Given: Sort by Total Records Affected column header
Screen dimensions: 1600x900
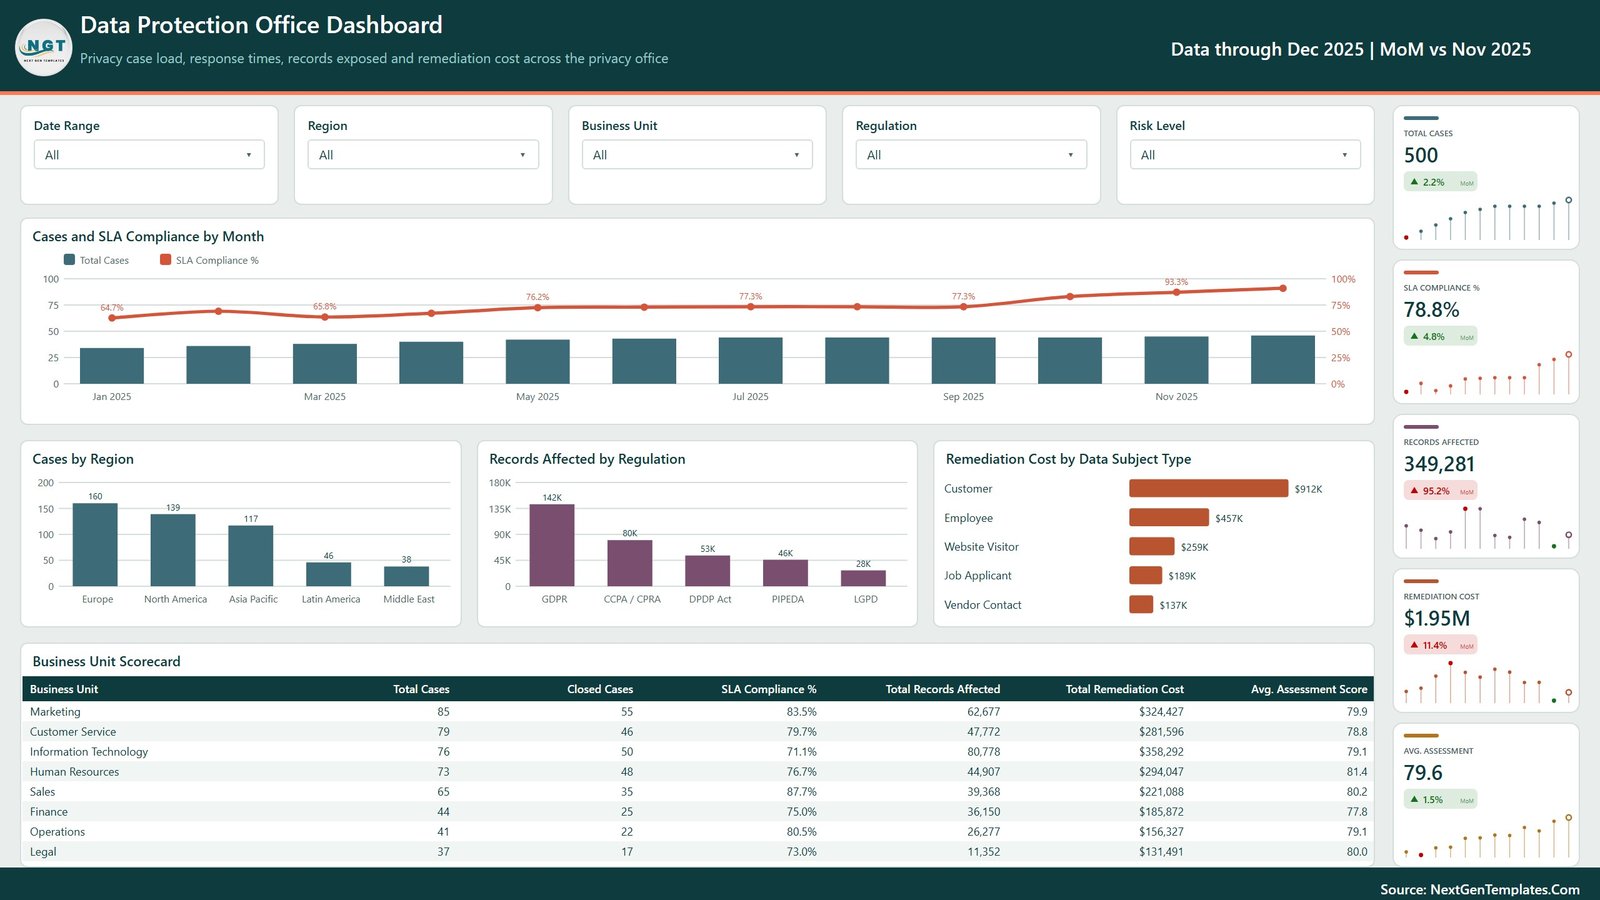Looking at the screenshot, I should pyautogui.click(x=943, y=689).
